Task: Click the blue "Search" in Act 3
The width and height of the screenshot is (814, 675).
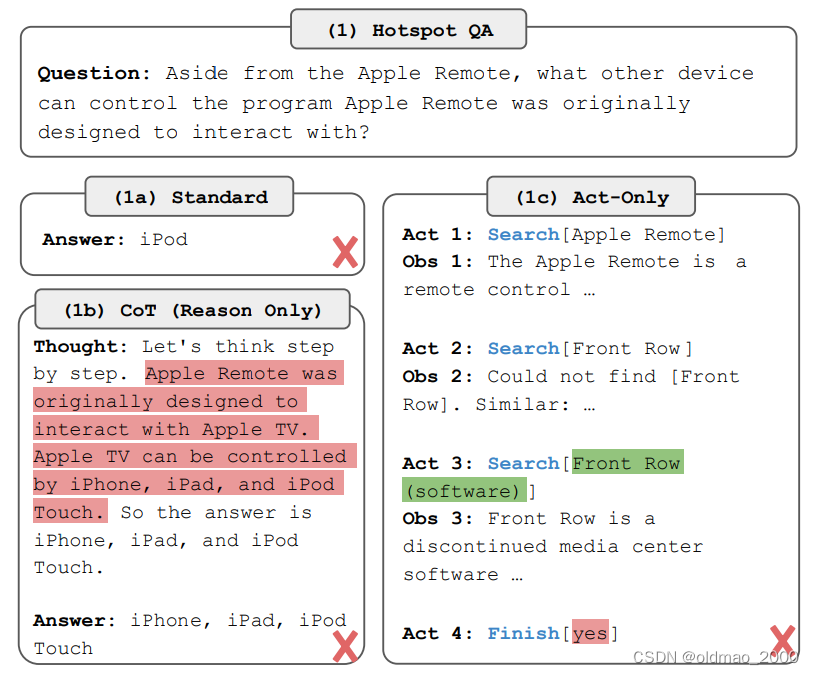Action: click(x=523, y=463)
